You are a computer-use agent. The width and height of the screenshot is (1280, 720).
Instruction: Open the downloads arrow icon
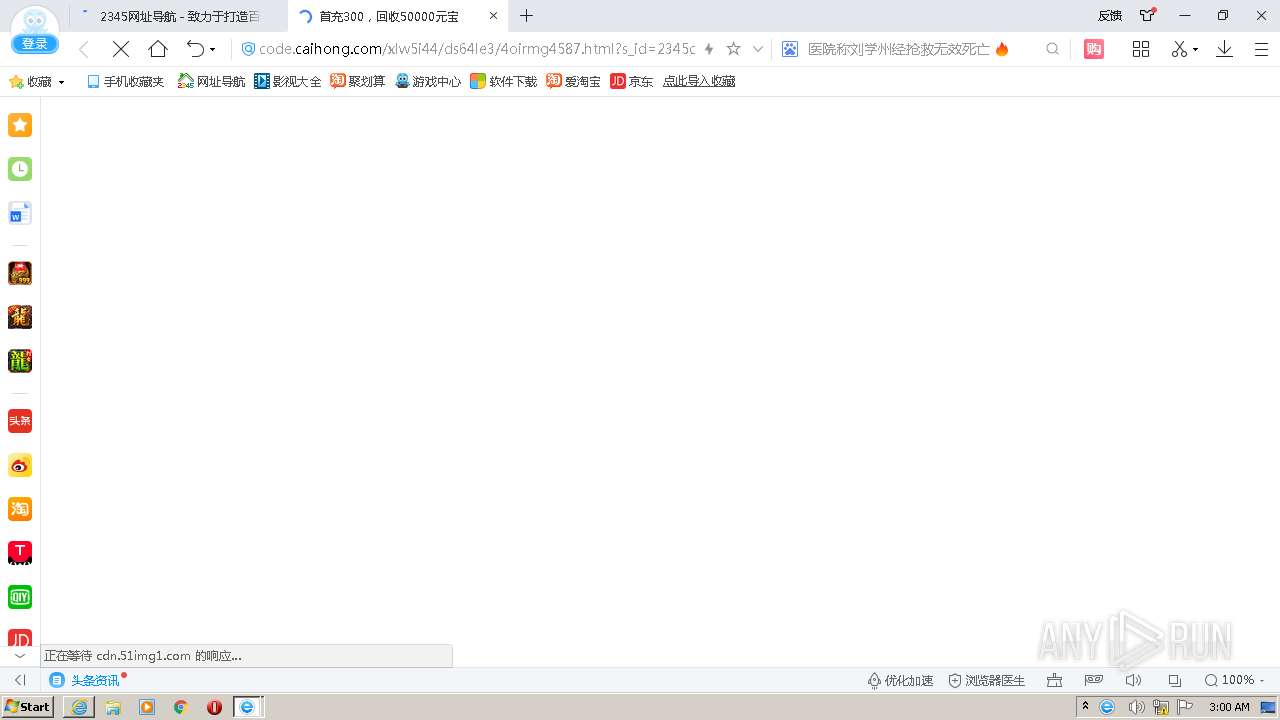tap(1224, 49)
